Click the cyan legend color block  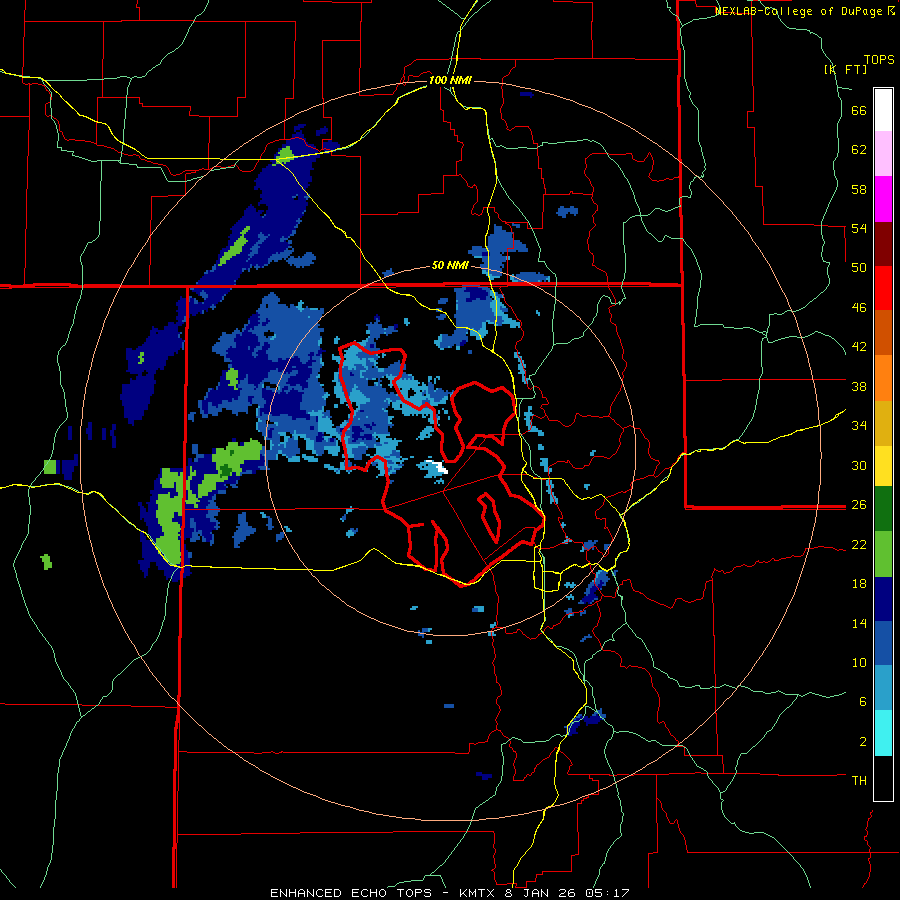pos(883,733)
